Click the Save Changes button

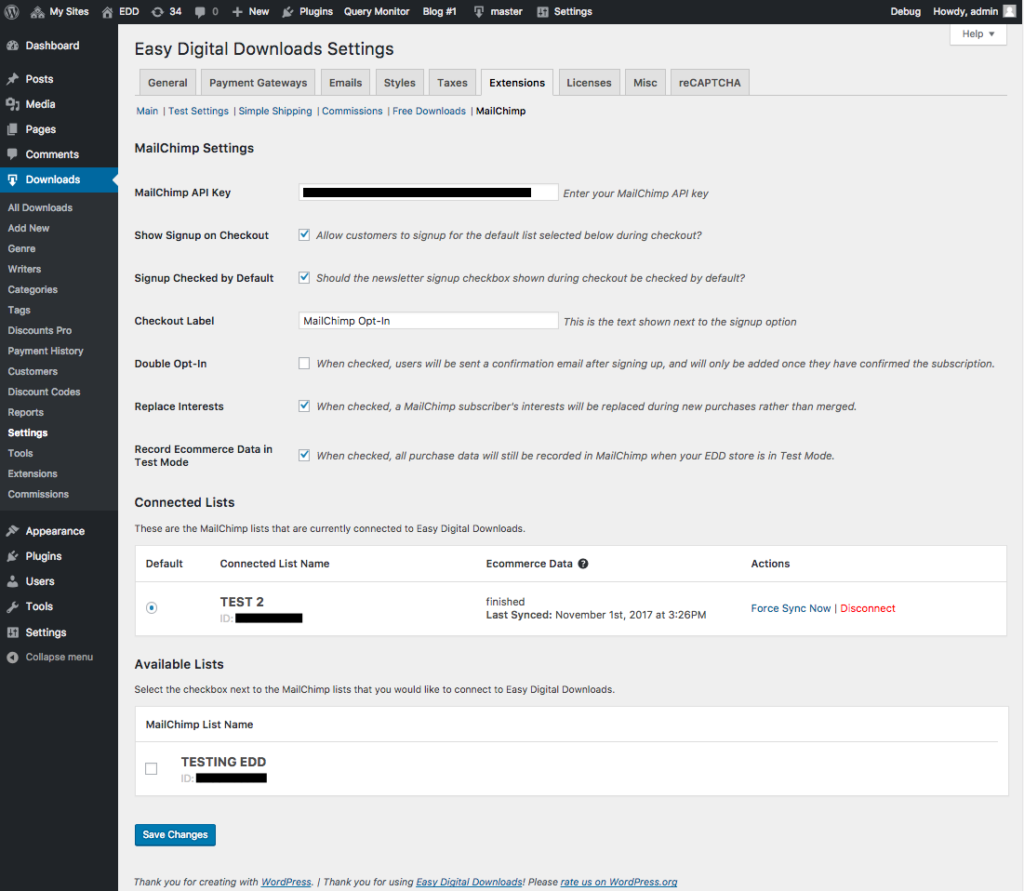coord(175,835)
